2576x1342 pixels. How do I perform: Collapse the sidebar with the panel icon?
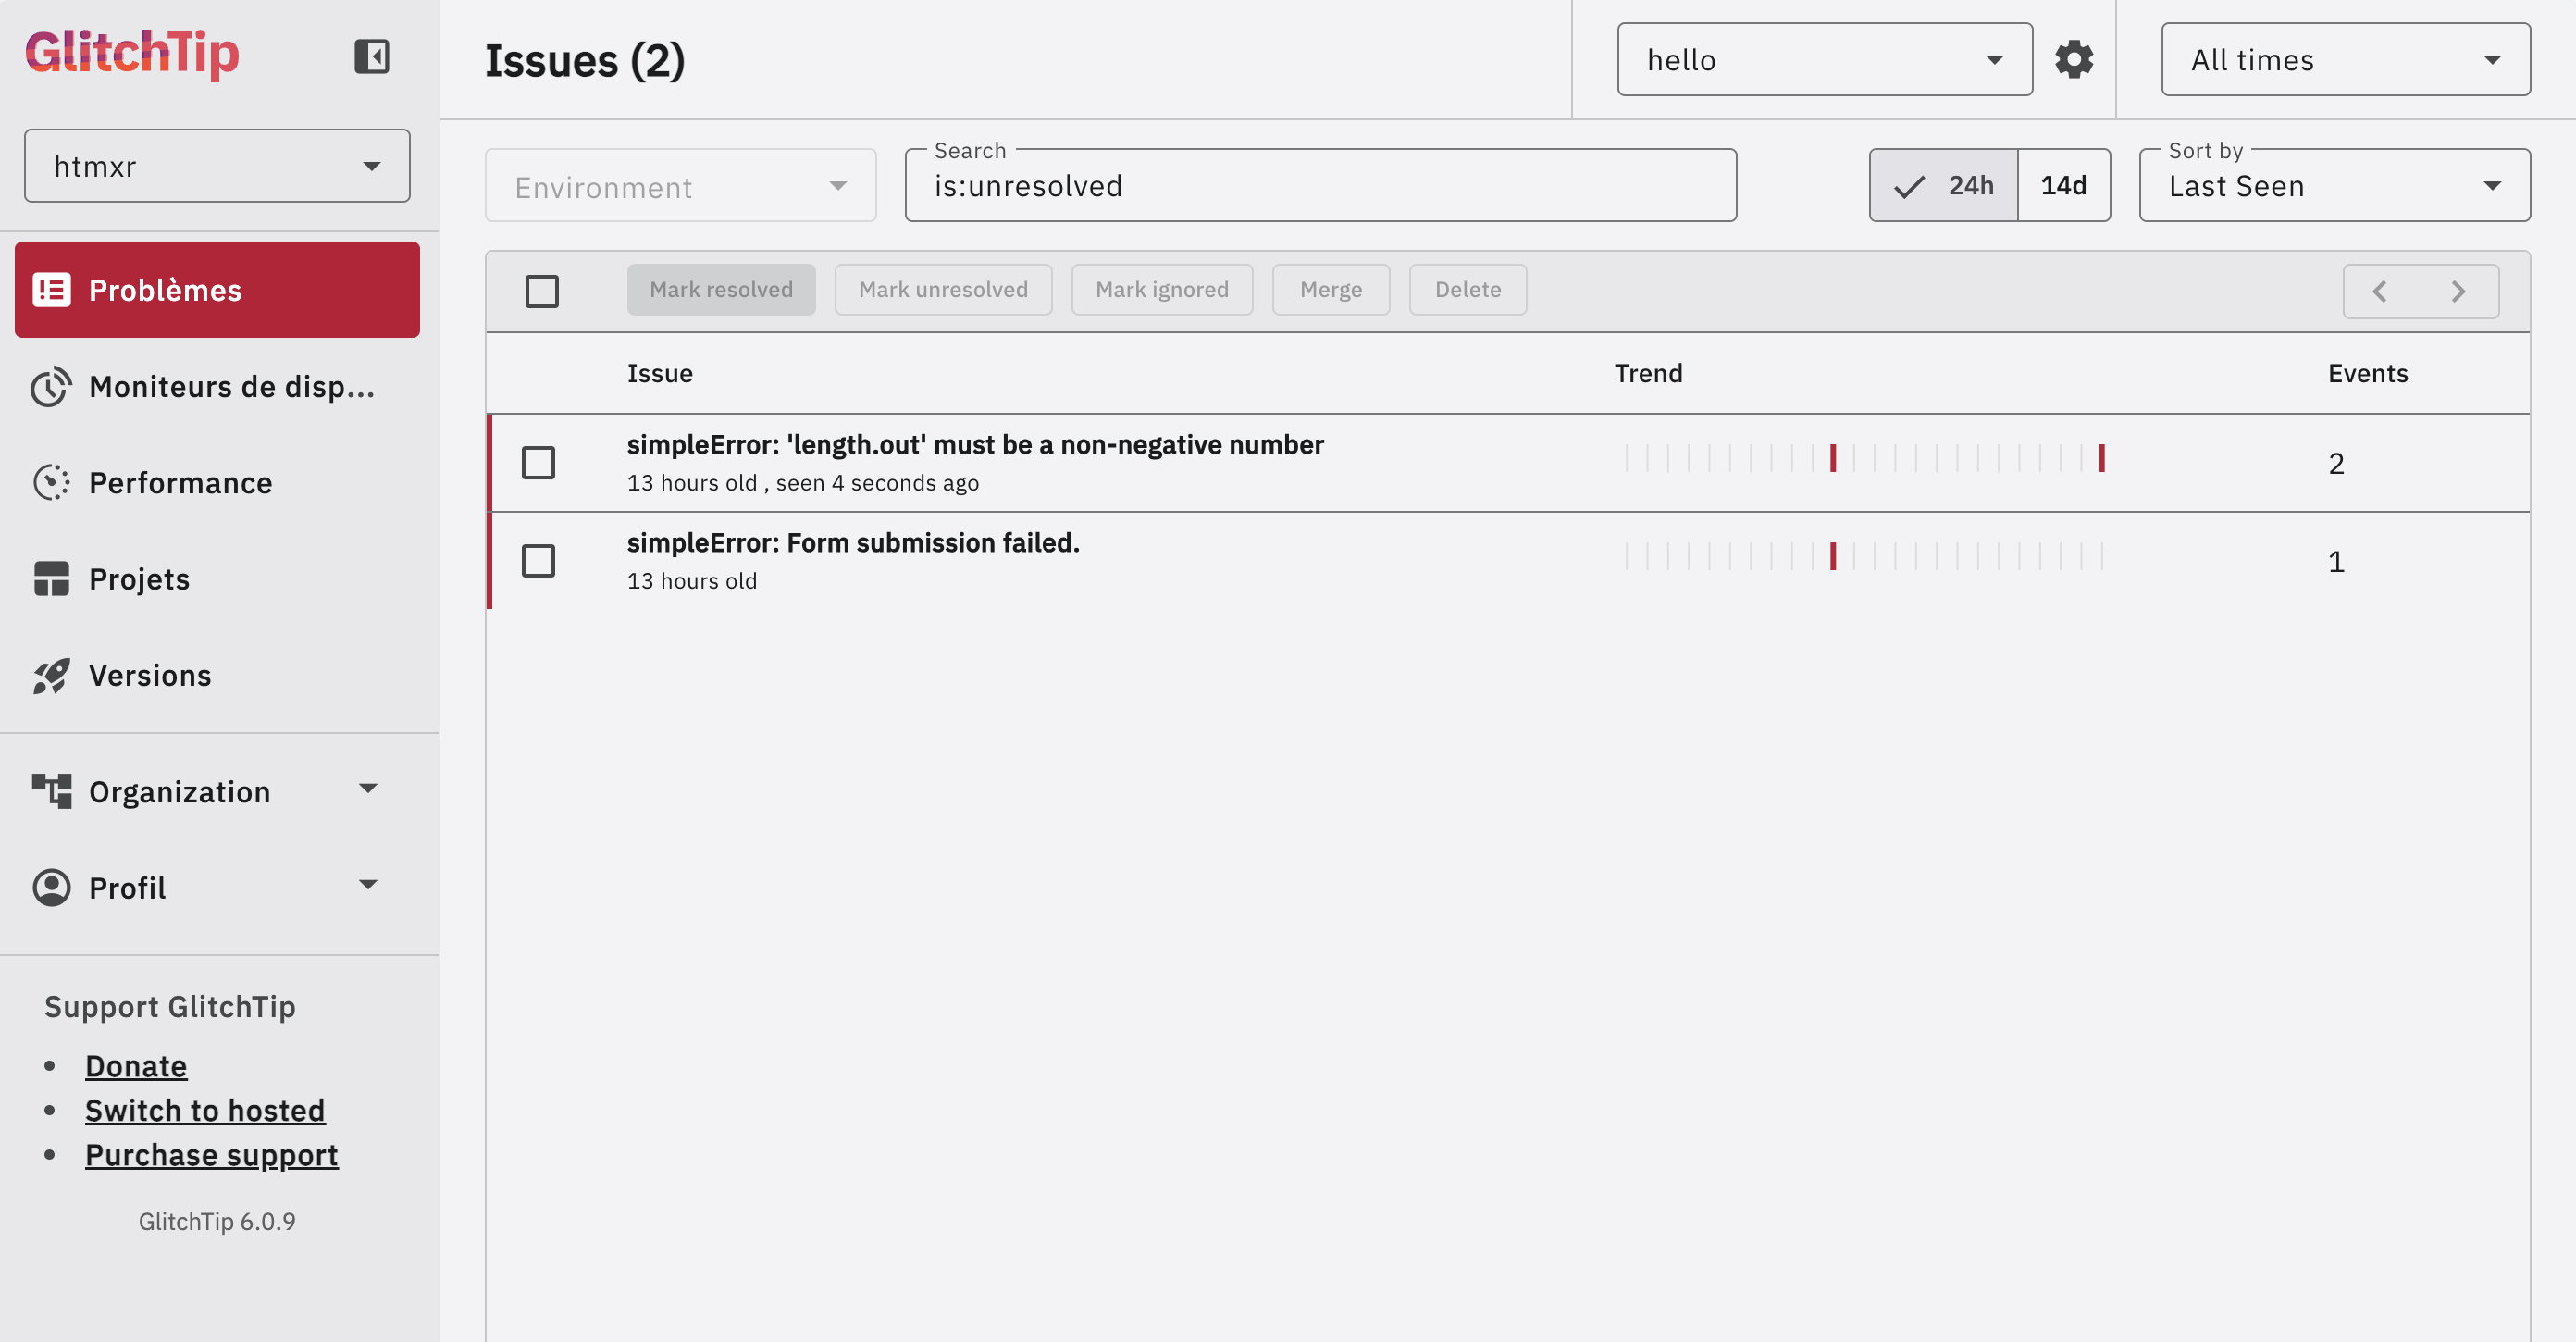[371, 57]
